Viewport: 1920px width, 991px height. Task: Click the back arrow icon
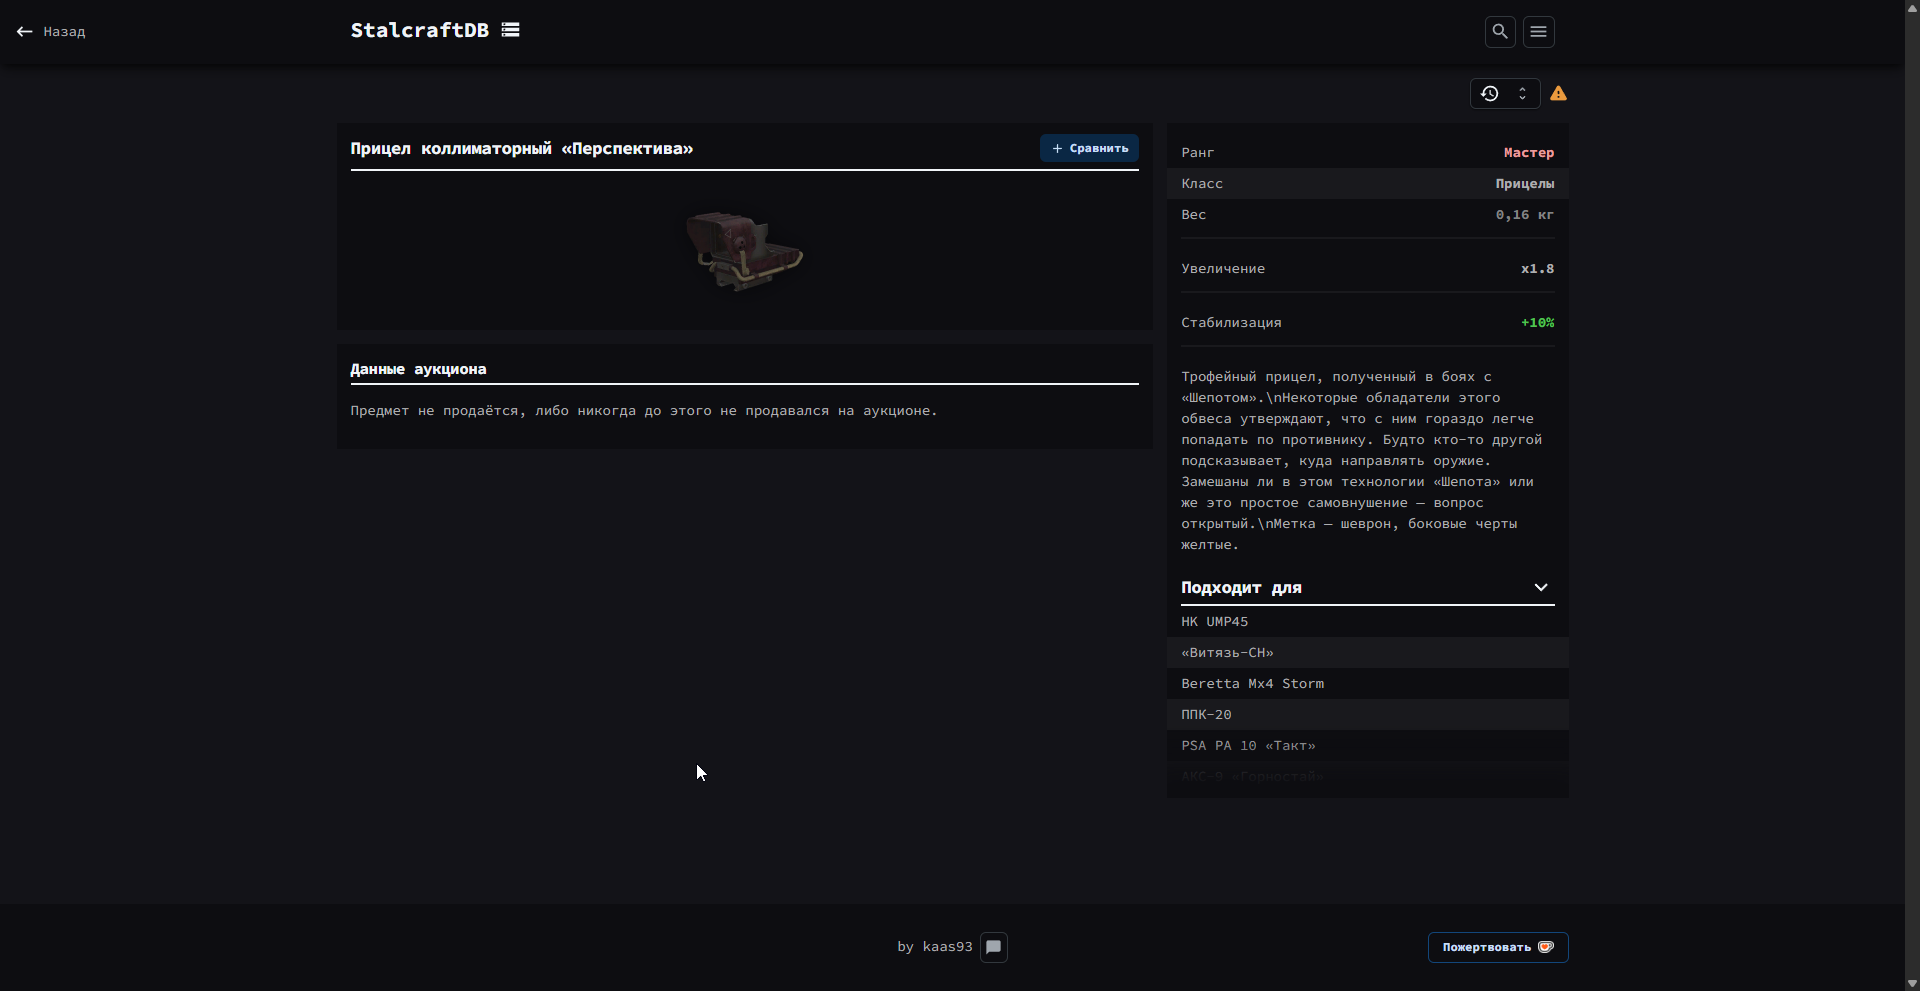click(25, 32)
